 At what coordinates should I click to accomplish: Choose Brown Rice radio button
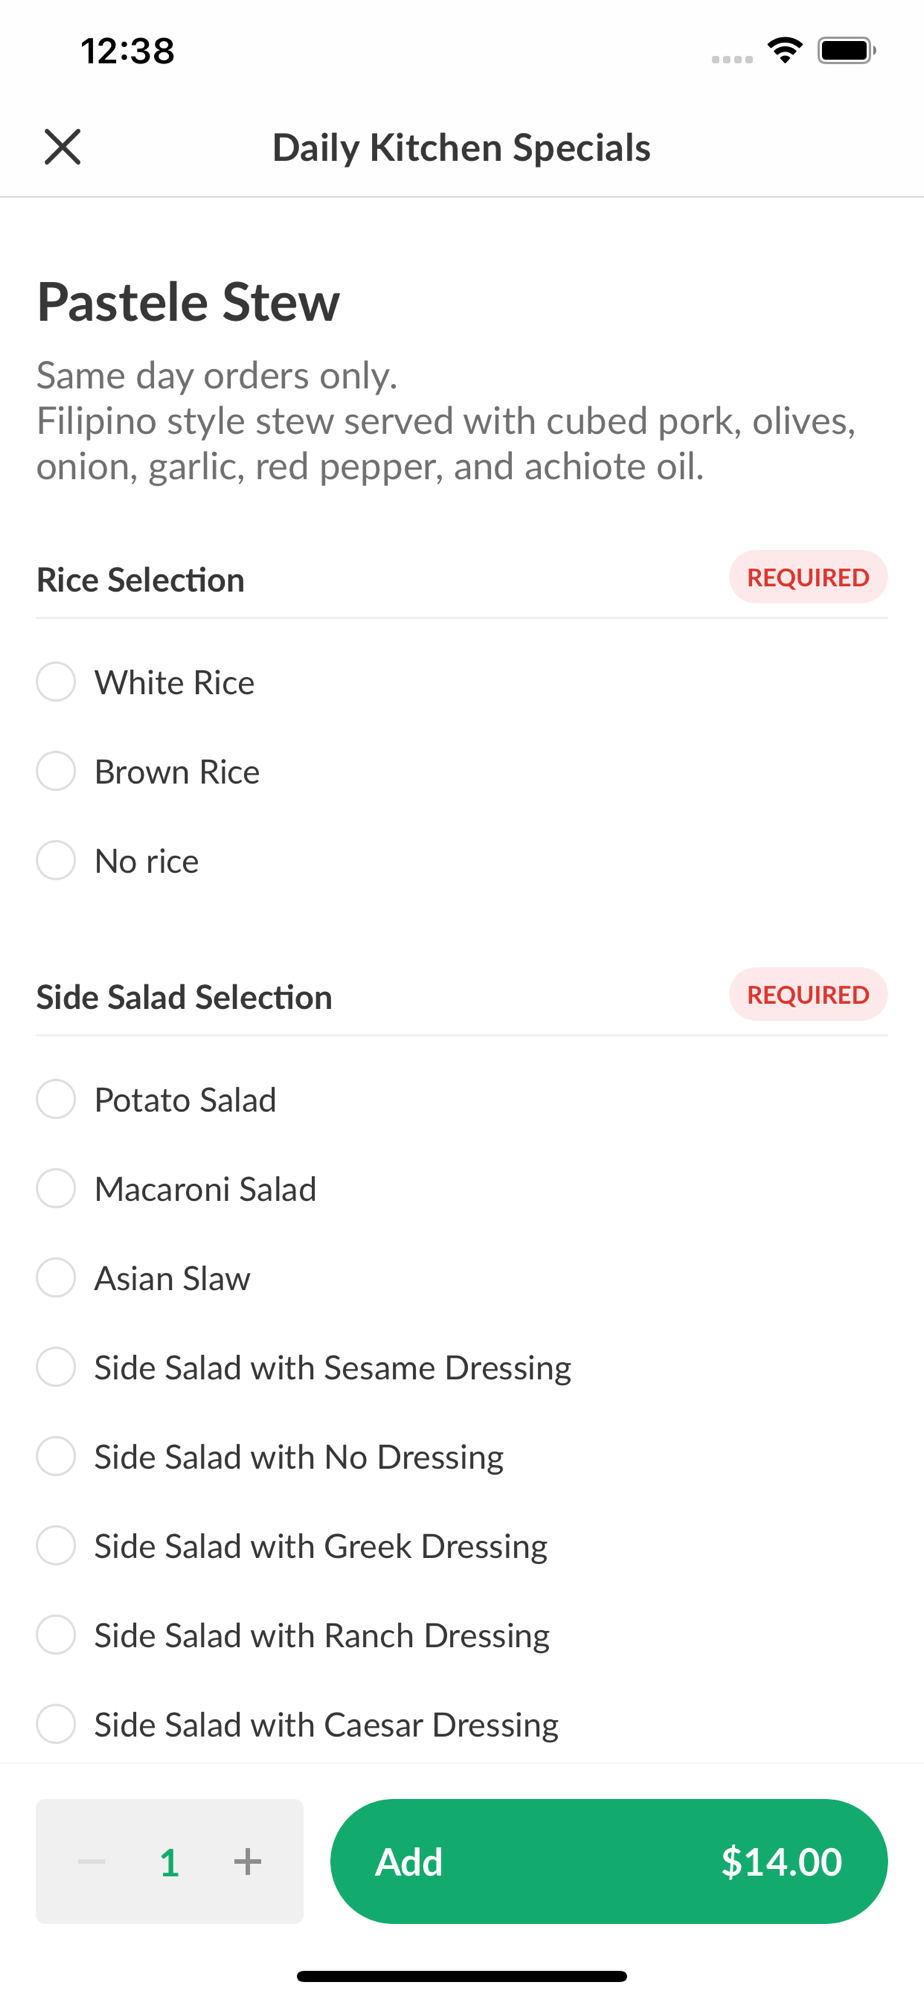[56, 771]
